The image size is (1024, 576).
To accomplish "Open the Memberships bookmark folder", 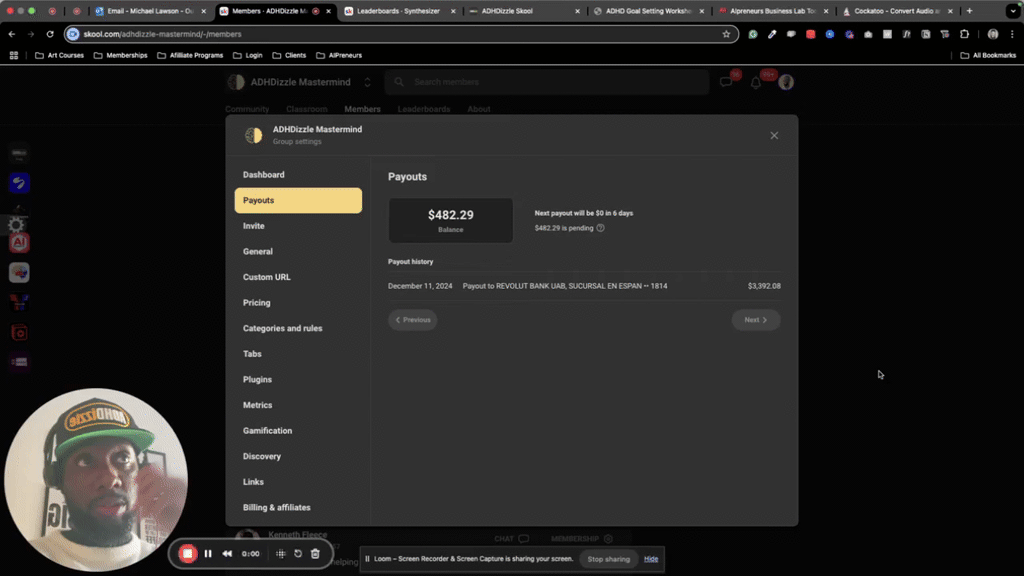I will (120, 56).
